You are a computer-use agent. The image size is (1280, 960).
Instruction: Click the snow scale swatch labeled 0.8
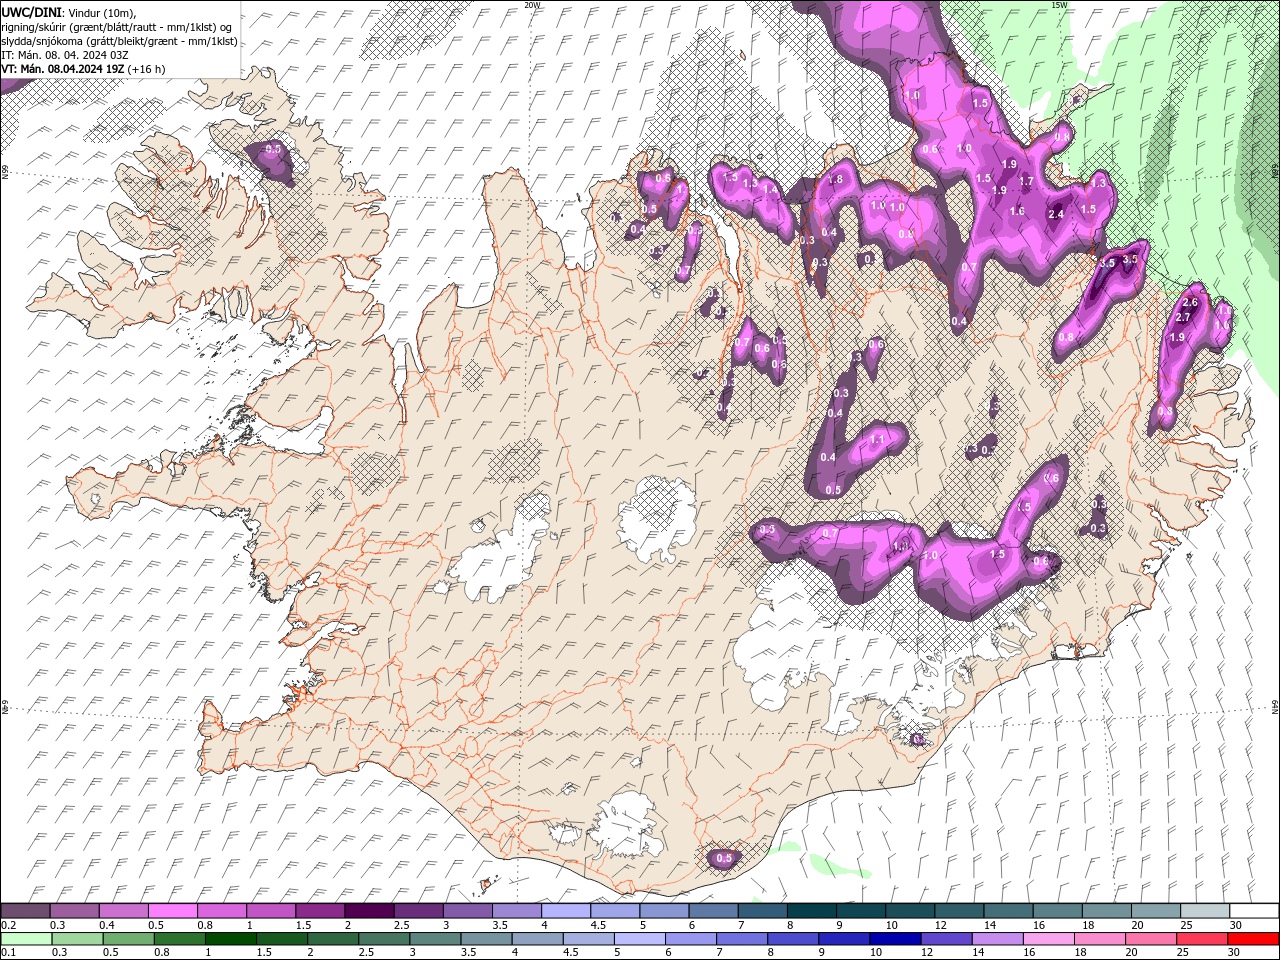222,911
